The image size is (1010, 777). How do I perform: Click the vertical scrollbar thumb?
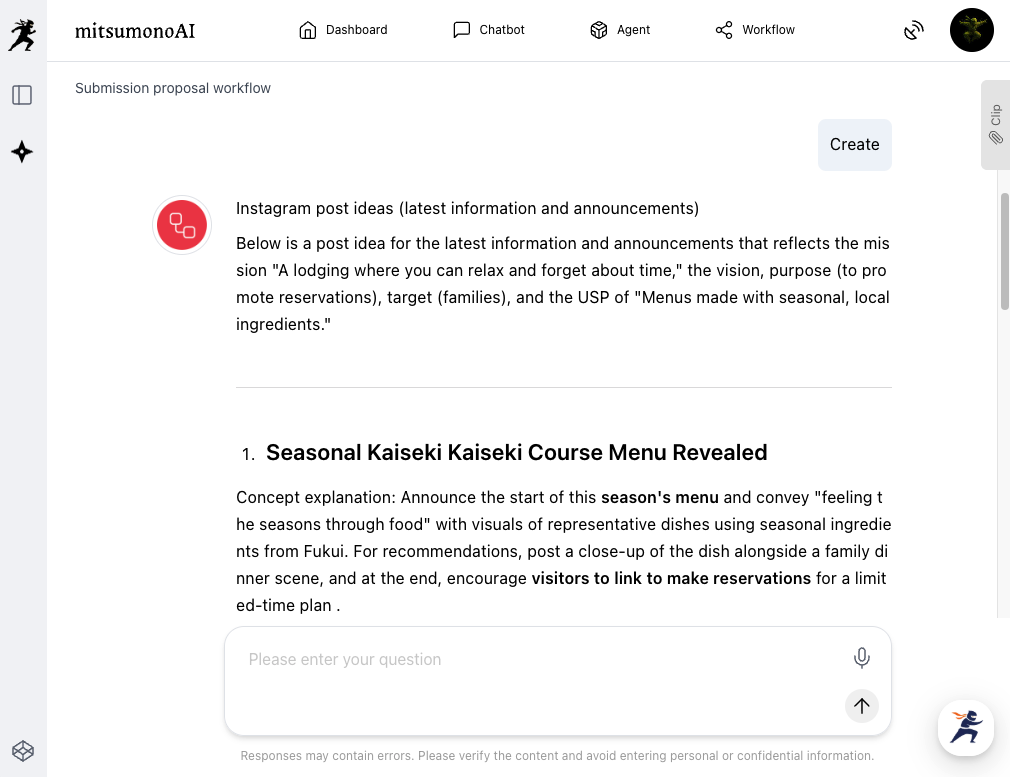[x=1004, y=250]
